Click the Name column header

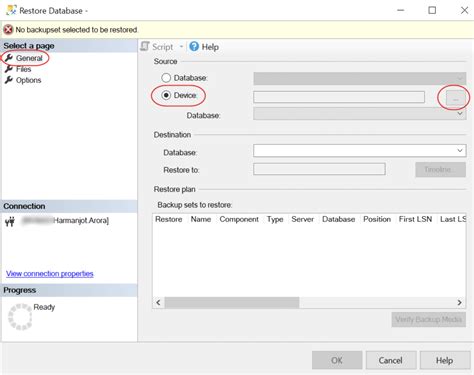201,219
